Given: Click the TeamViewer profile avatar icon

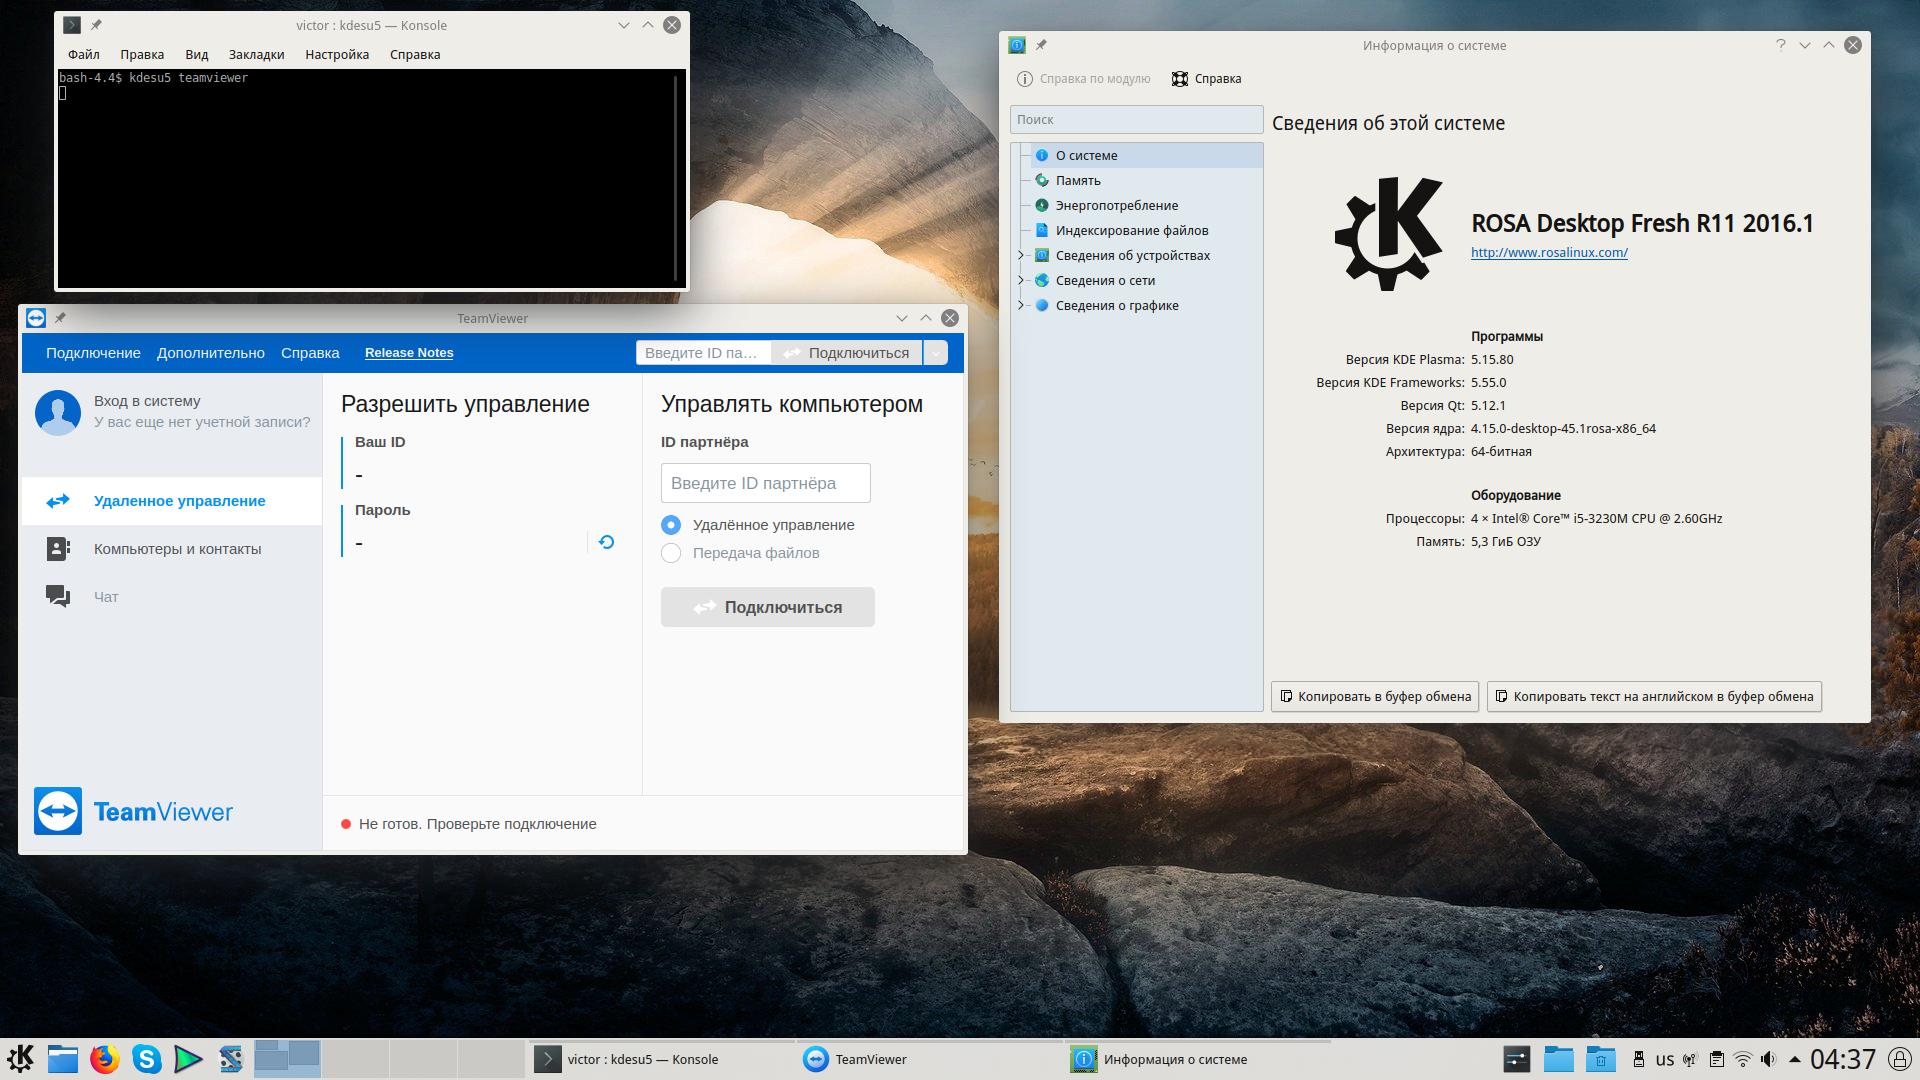Looking at the screenshot, I should click(58, 412).
